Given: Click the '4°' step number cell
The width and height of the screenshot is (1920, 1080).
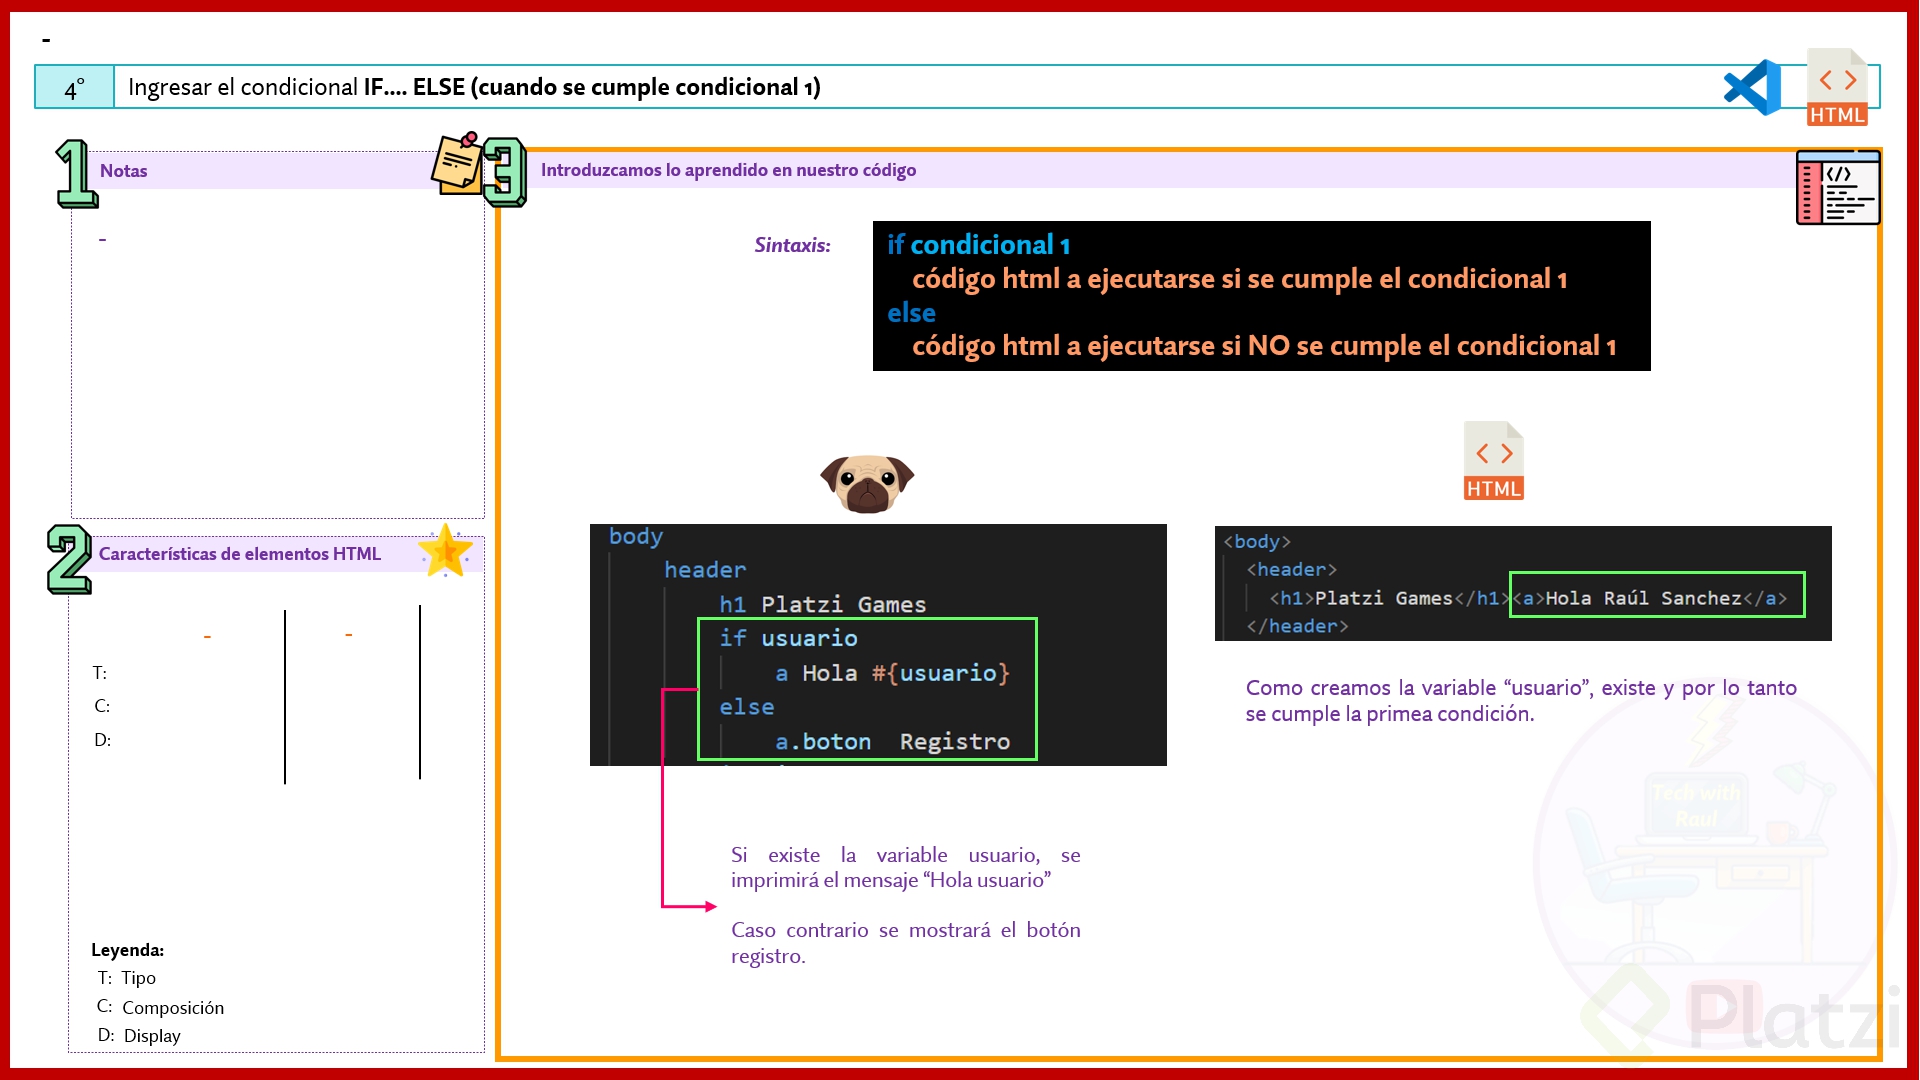Looking at the screenshot, I should pyautogui.click(x=75, y=88).
